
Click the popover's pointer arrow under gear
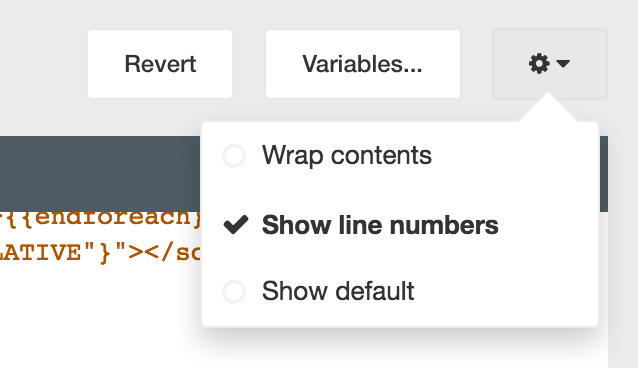tap(548, 107)
